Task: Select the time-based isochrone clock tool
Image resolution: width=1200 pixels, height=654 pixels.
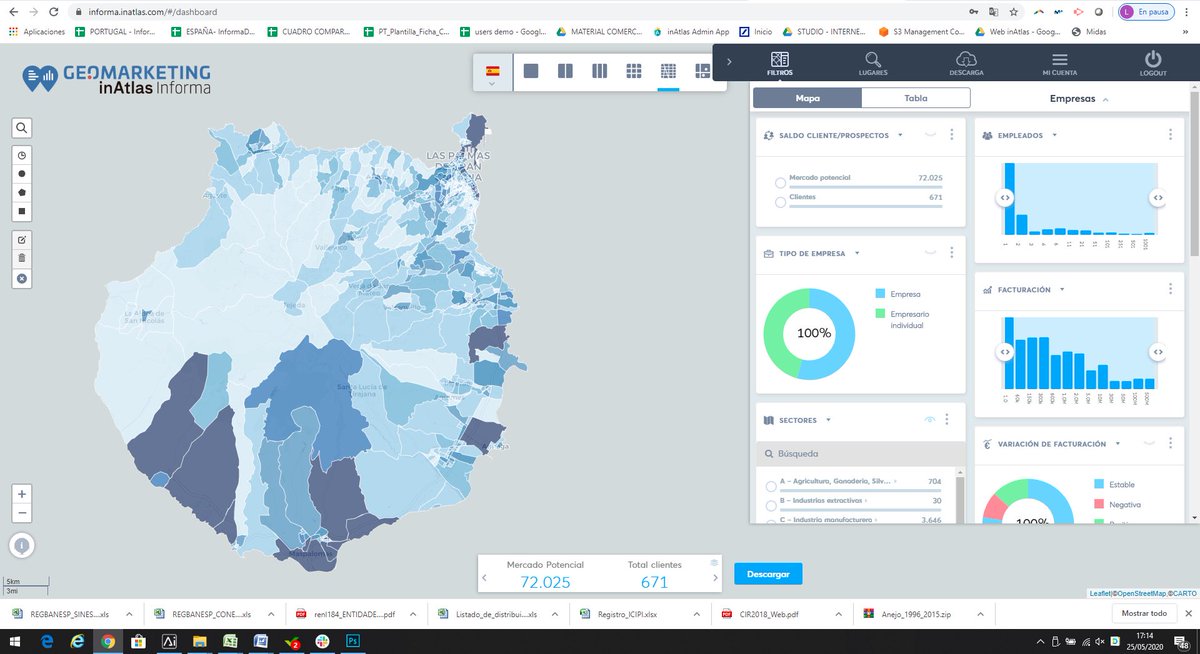Action: pos(22,155)
